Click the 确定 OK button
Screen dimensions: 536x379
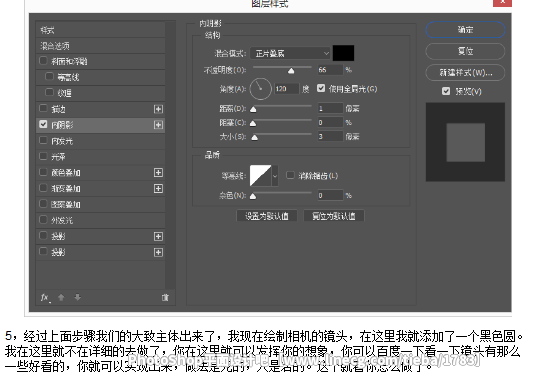pyautogui.click(x=465, y=30)
